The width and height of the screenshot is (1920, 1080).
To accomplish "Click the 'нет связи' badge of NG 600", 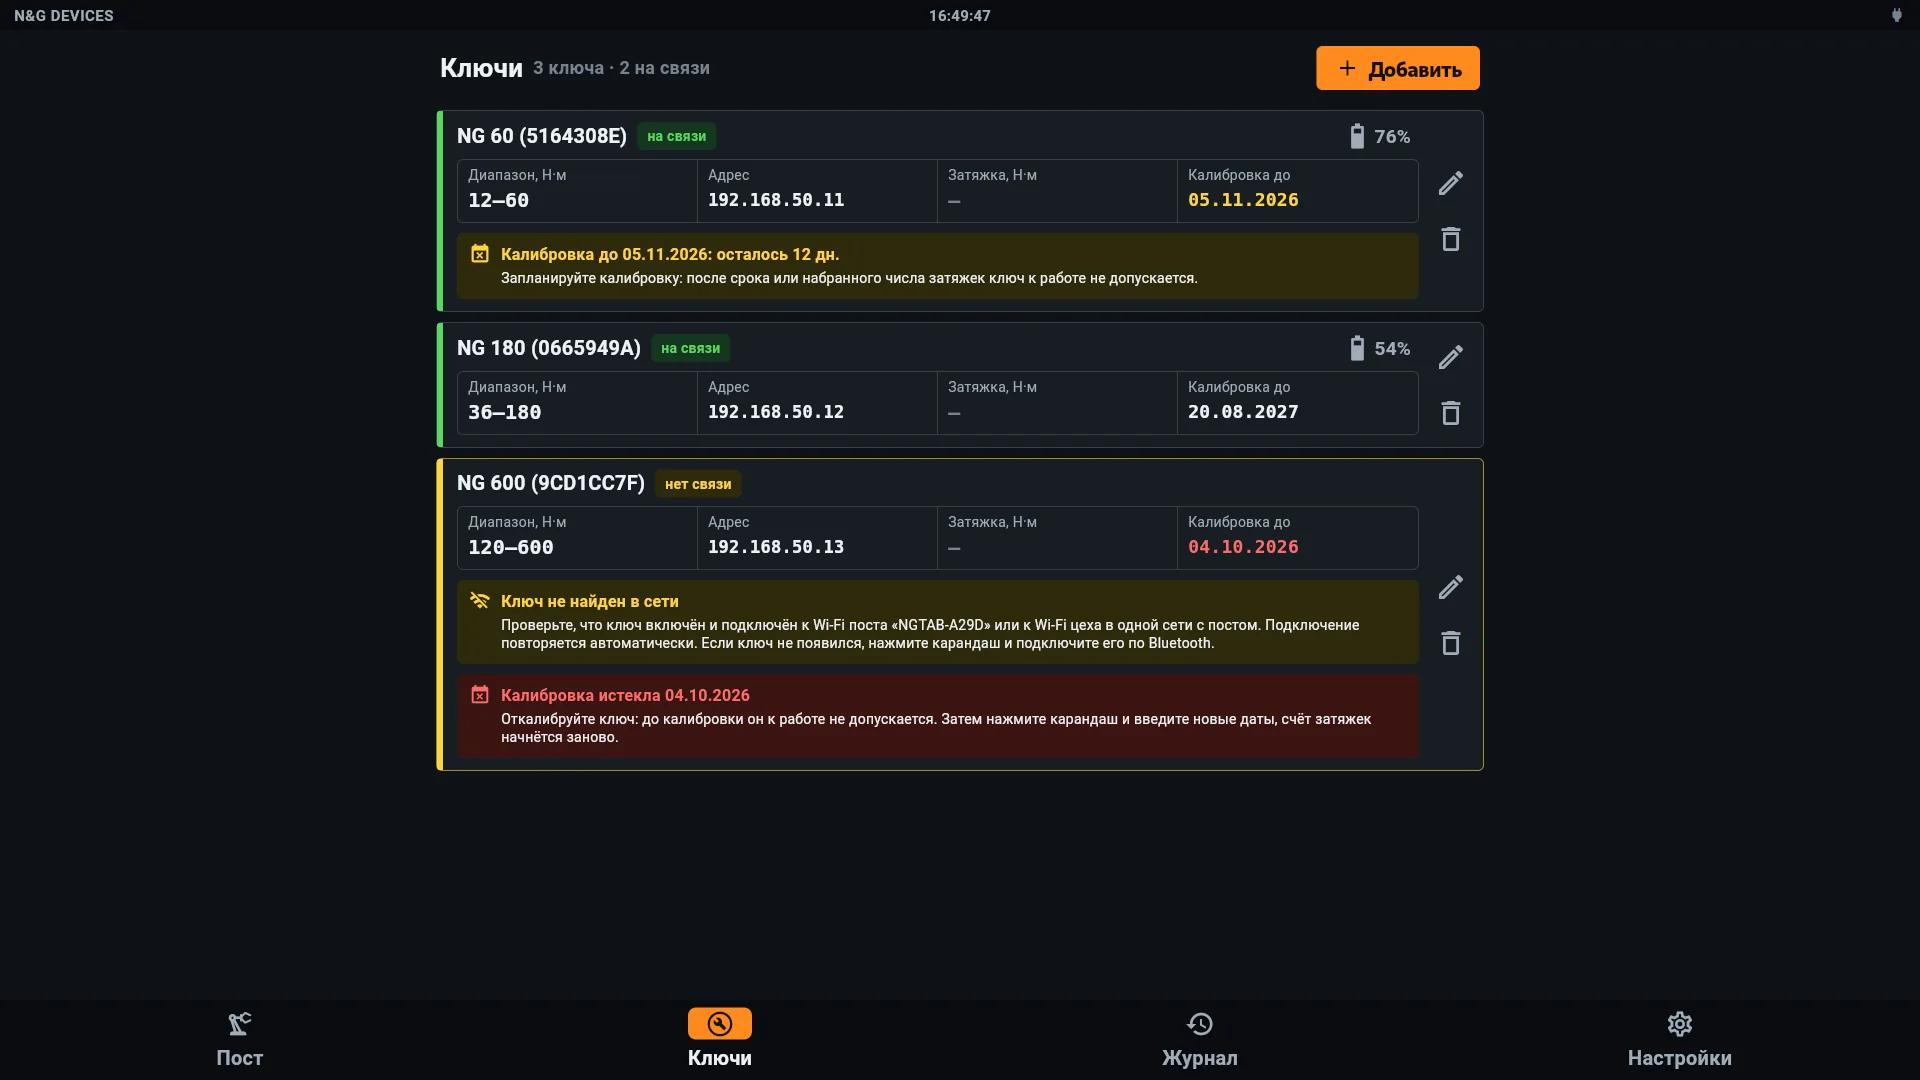I will point(698,484).
